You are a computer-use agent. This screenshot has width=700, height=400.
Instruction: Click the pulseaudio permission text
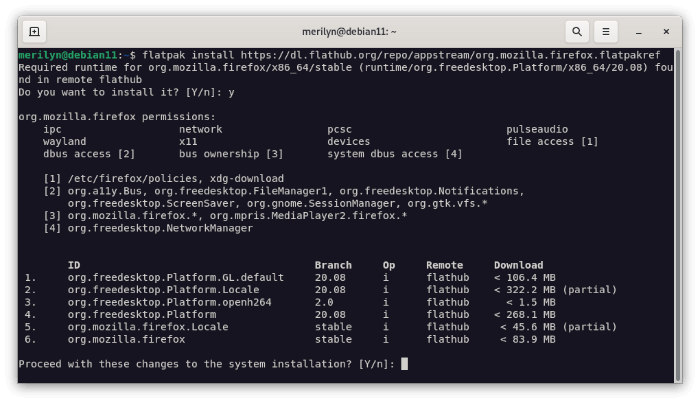click(x=537, y=129)
